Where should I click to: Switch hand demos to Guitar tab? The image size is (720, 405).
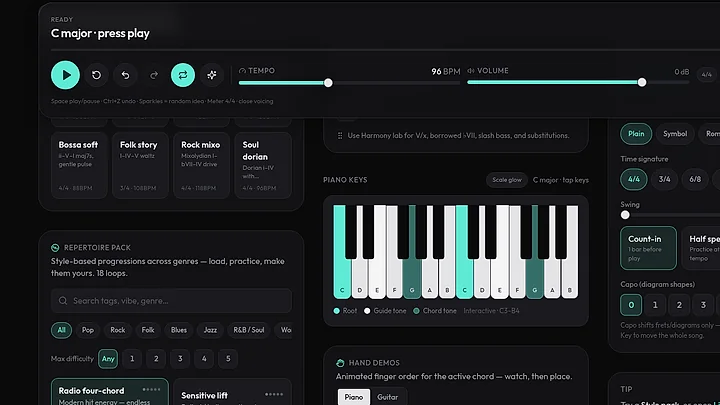point(388,397)
